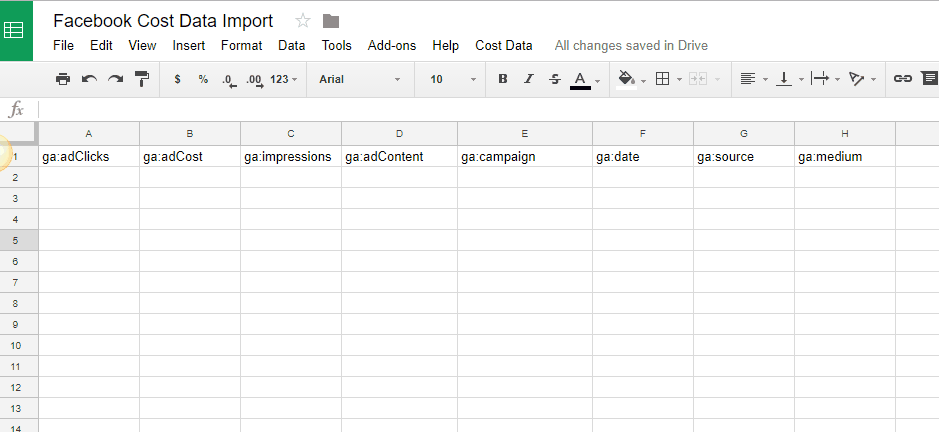Click the Insert comment icon
Viewport: 939px width, 432px height.
[x=929, y=78]
